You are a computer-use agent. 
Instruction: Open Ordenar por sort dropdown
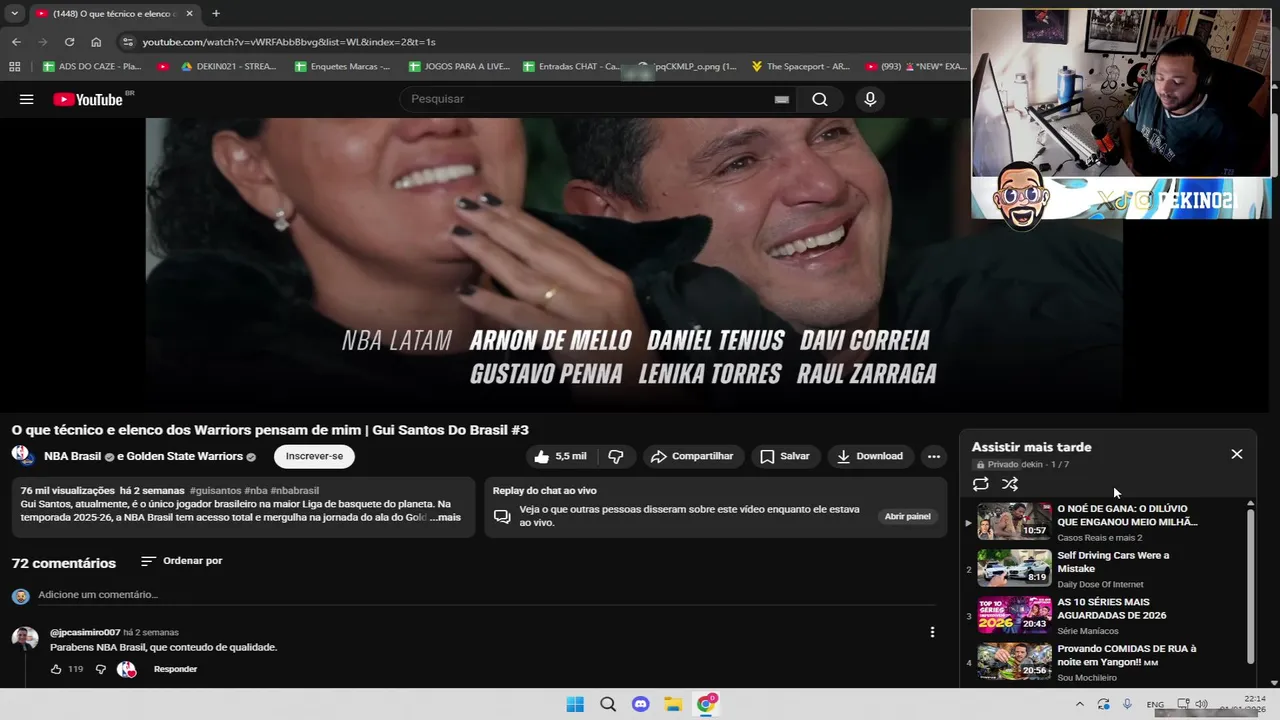pos(181,561)
